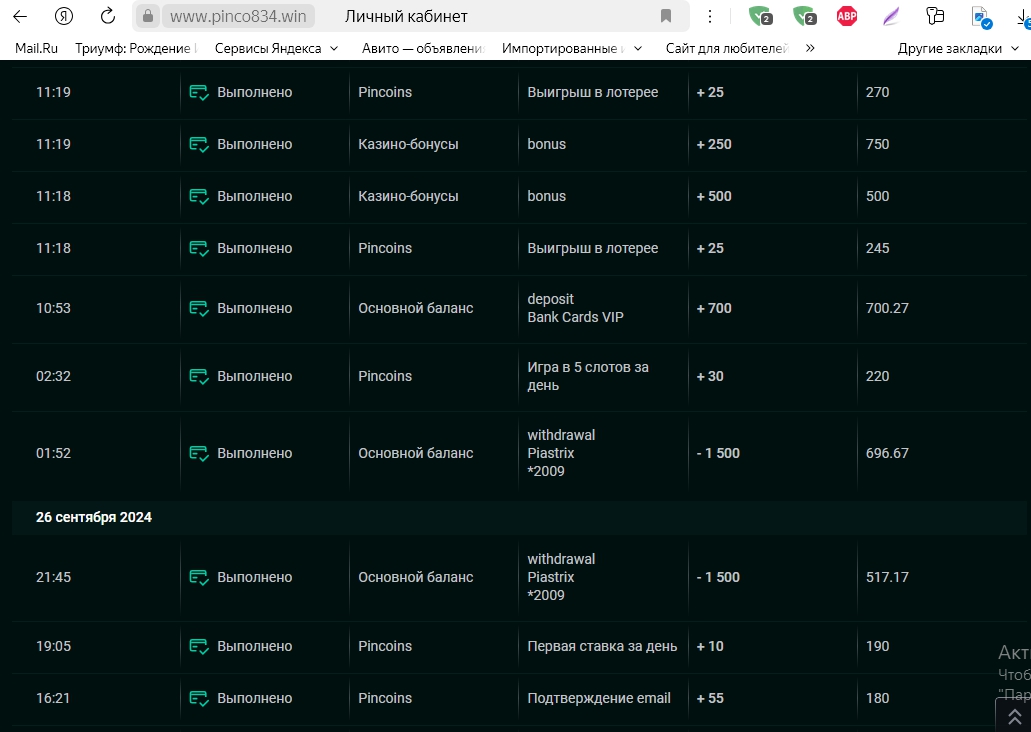
Task: Click the 750 balance value
Action: (877, 144)
